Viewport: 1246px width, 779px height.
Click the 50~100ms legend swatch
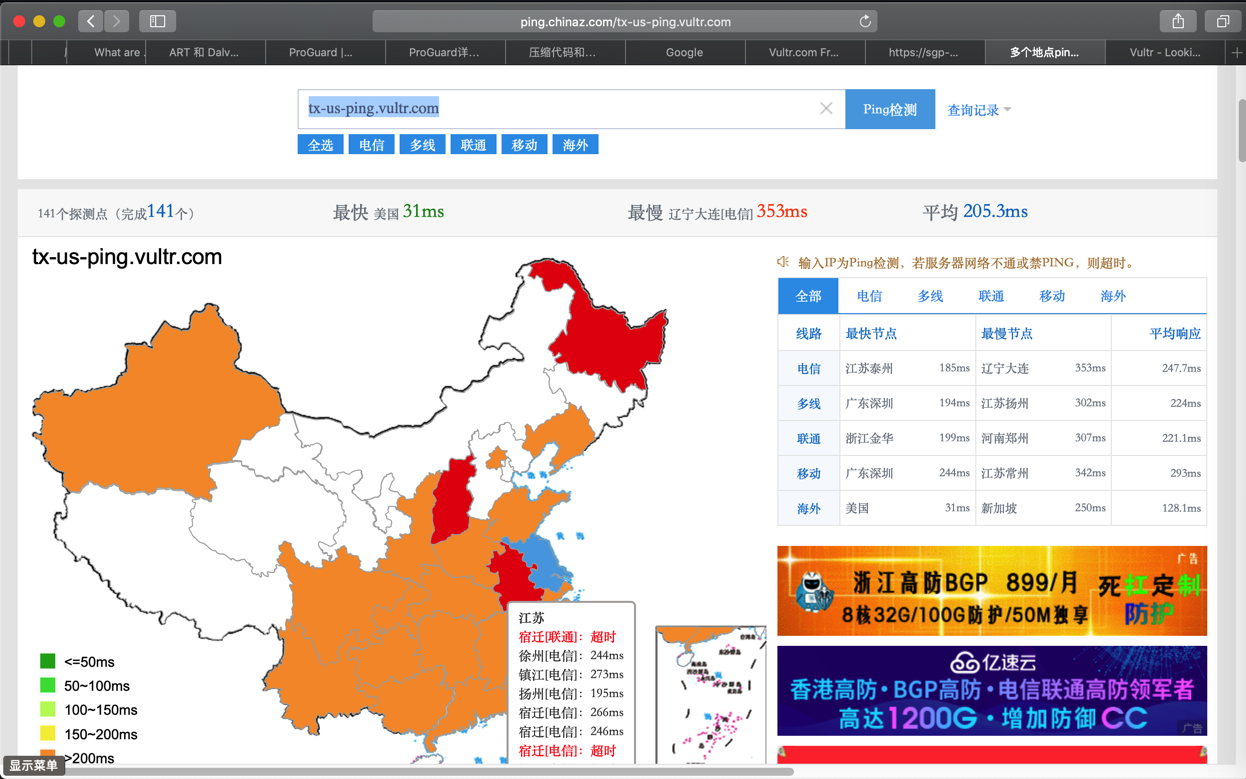[x=47, y=685]
